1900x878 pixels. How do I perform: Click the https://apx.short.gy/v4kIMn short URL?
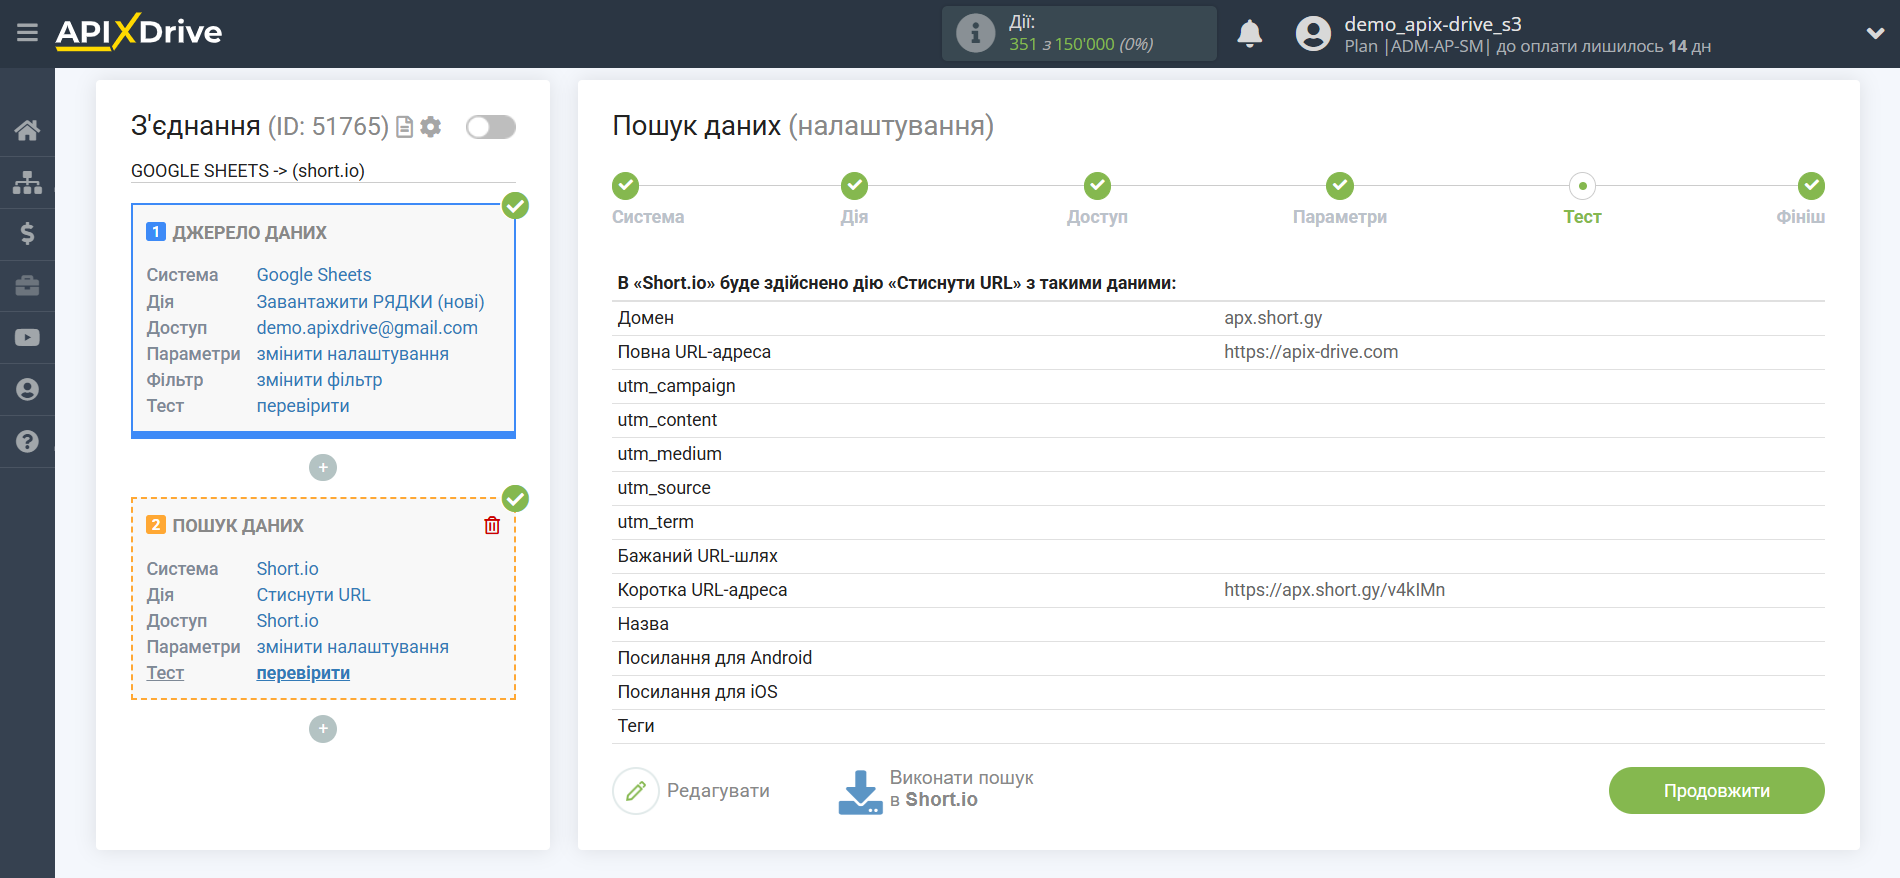coord(1334,589)
